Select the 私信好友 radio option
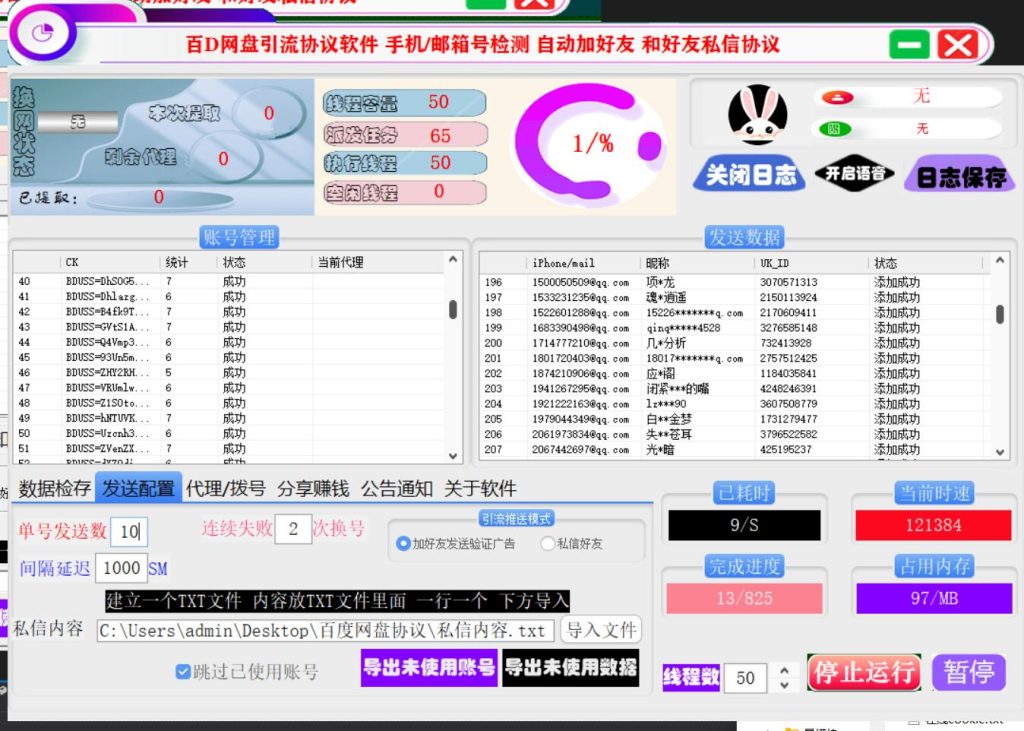 tap(547, 544)
